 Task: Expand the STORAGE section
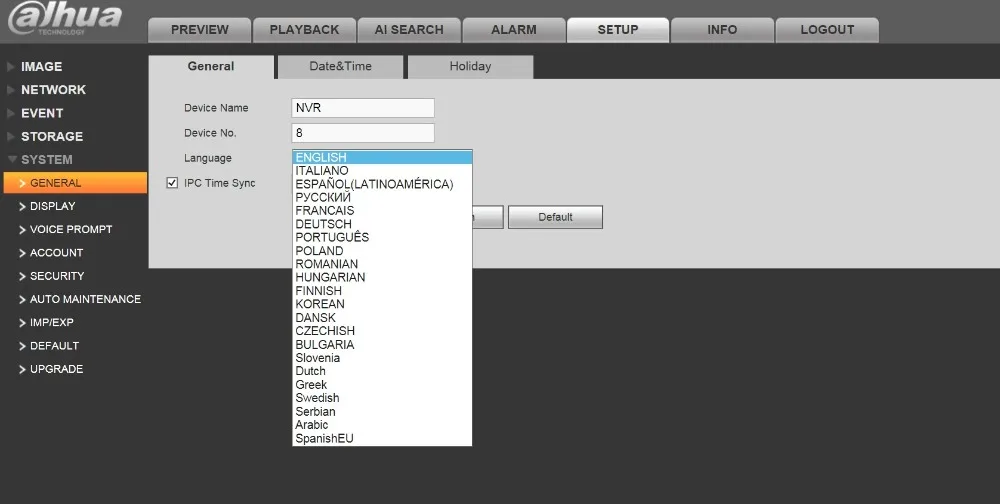[52, 137]
